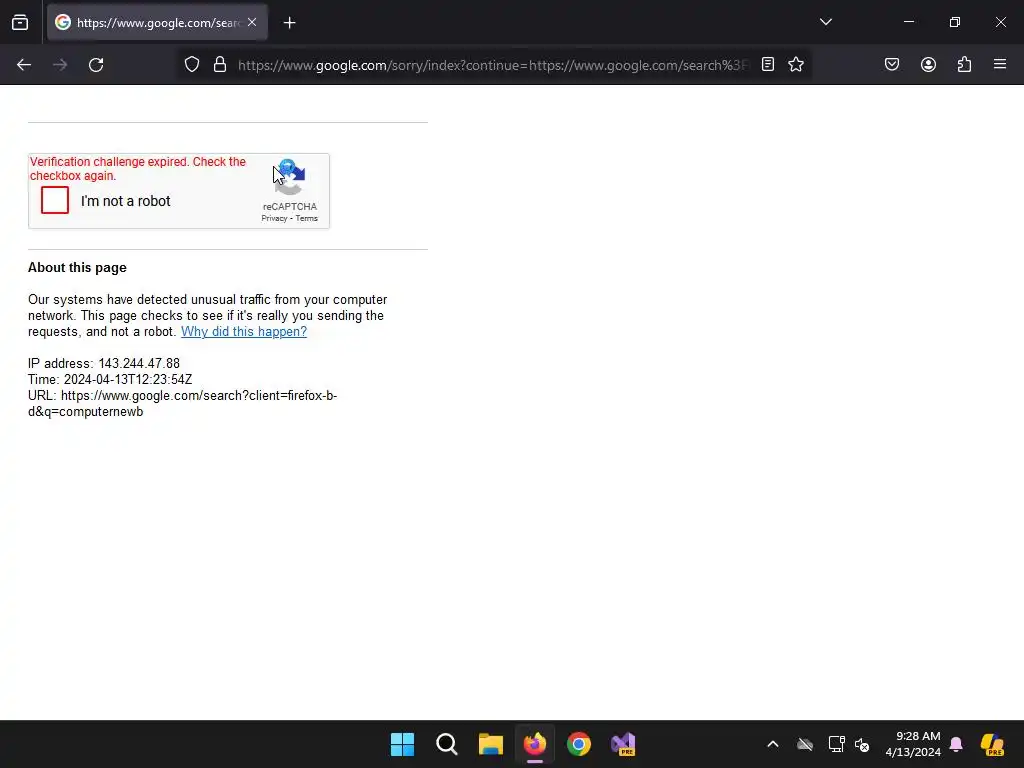The height and width of the screenshot is (768, 1024).
Task: Open the Firefox application menu
Action: click(x=1000, y=64)
